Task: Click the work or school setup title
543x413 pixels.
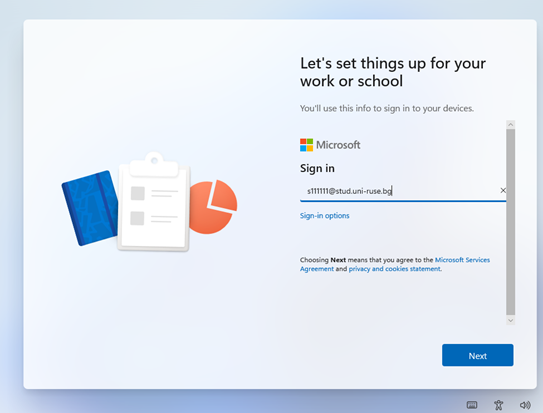Action: (393, 72)
